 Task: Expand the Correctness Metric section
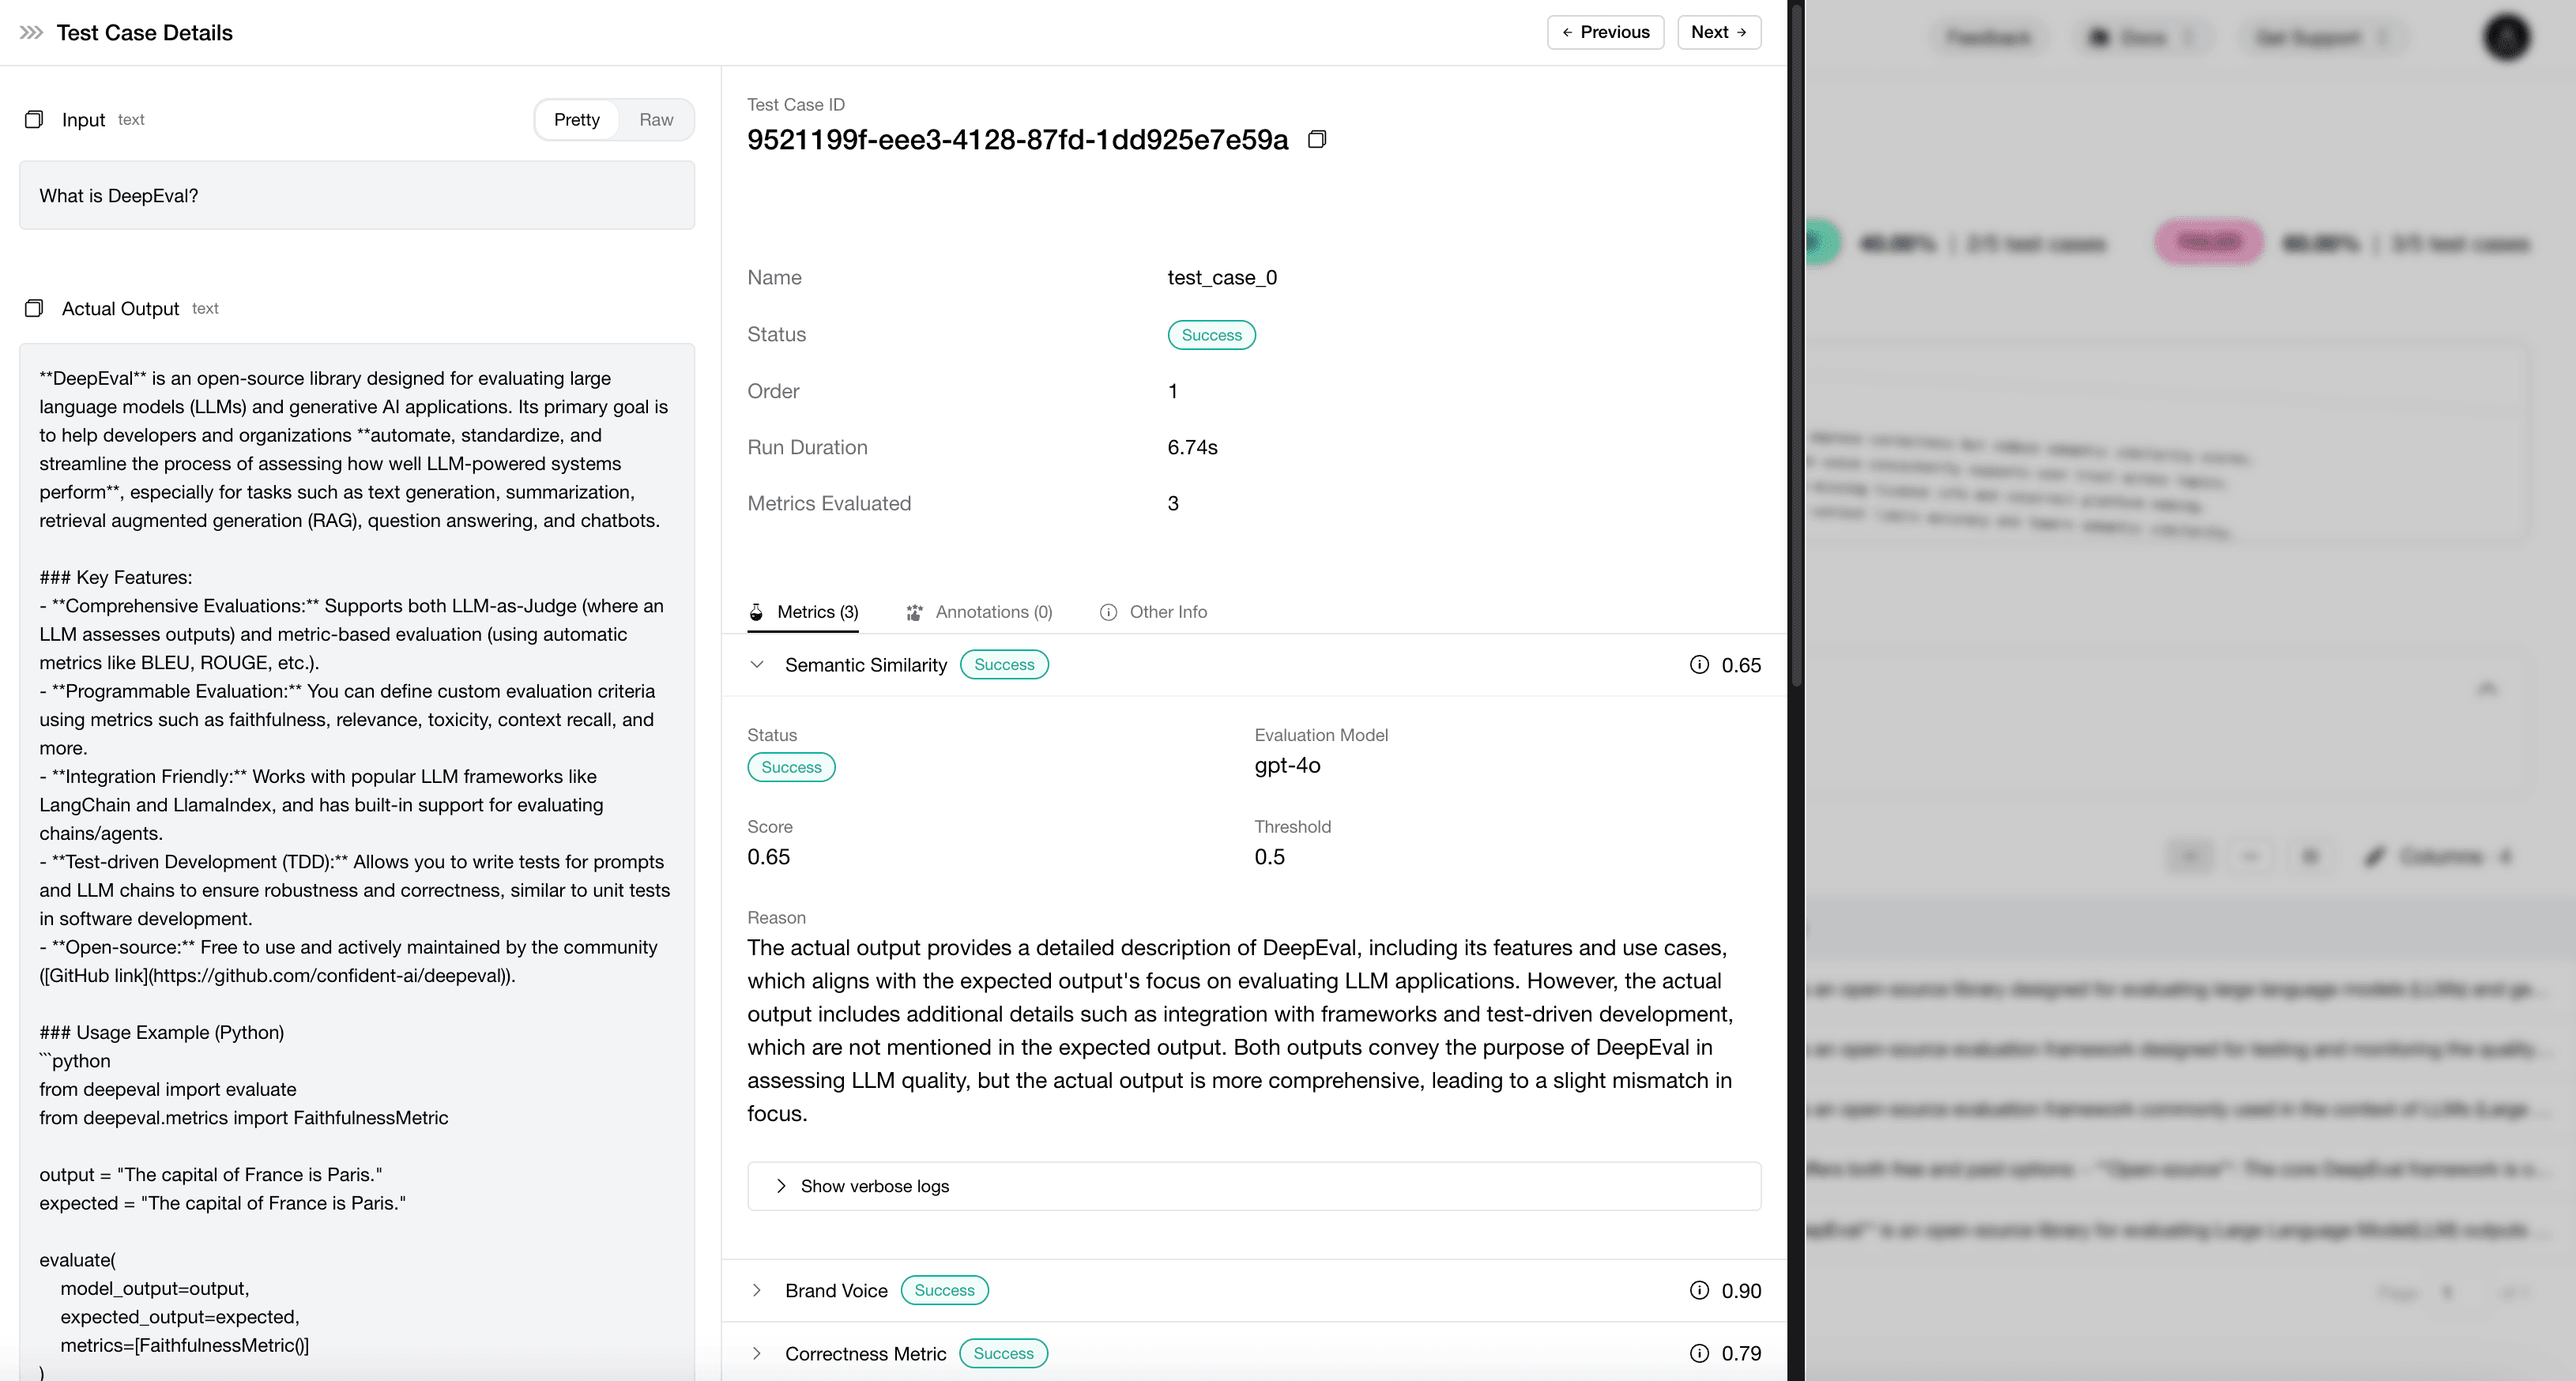click(758, 1353)
